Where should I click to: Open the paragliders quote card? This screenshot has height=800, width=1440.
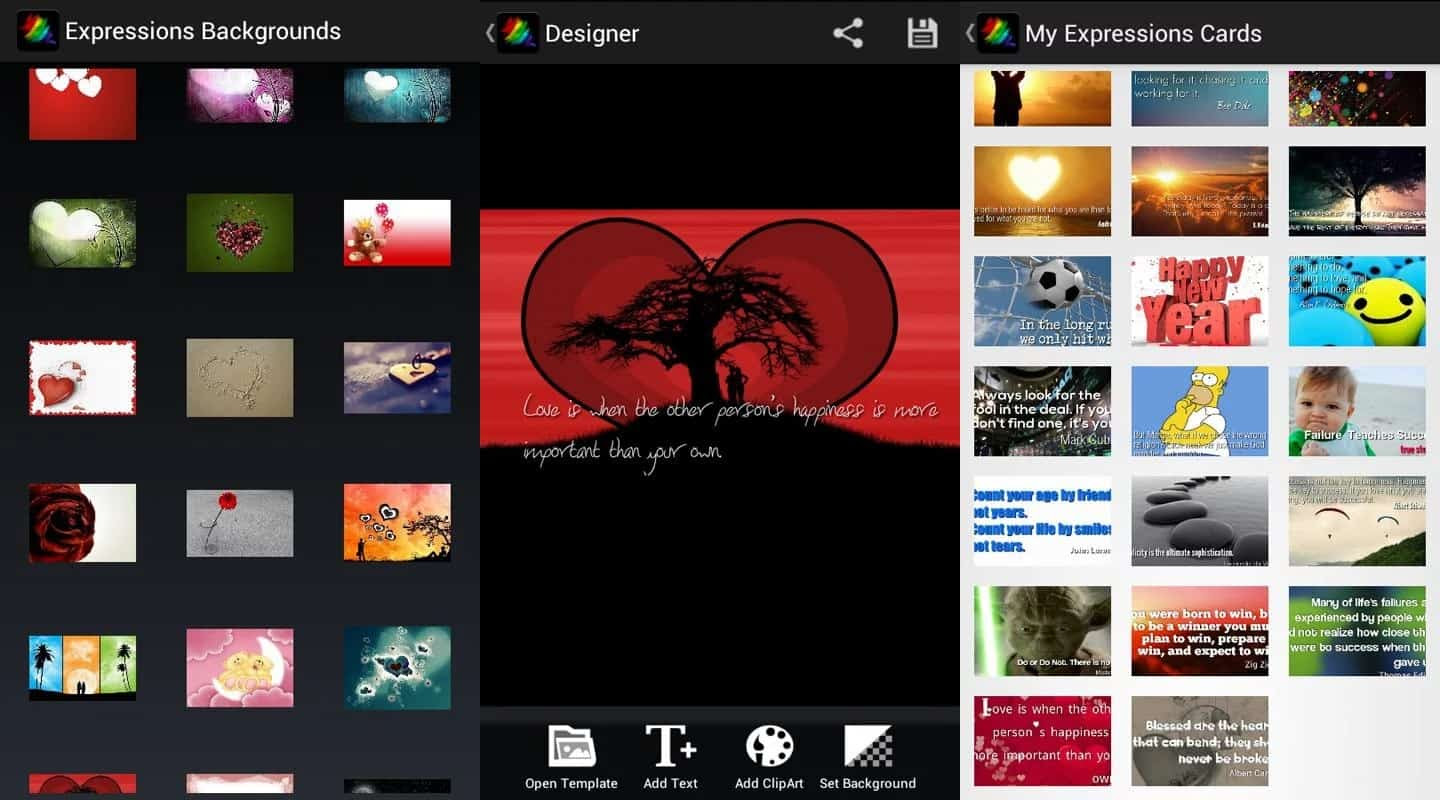pos(1357,521)
